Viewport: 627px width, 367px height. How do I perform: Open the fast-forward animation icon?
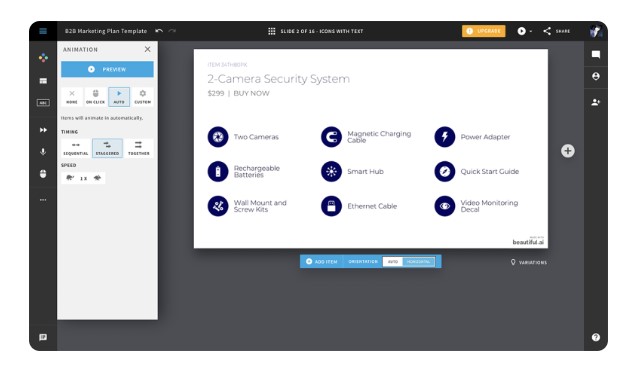pyautogui.click(x=43, y=130)
